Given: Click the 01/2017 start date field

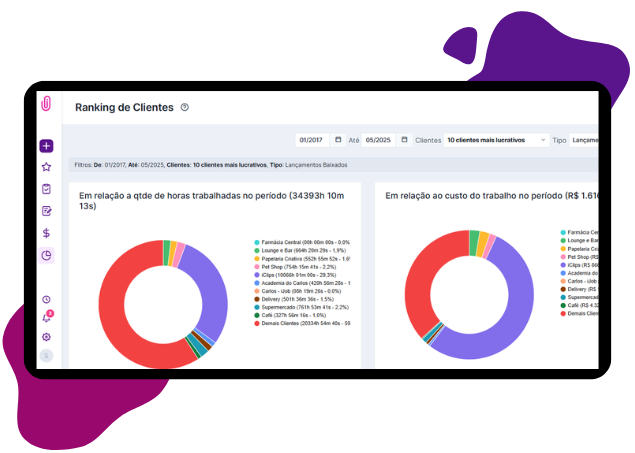Looking at the screenshot, I should pos(314,140).
